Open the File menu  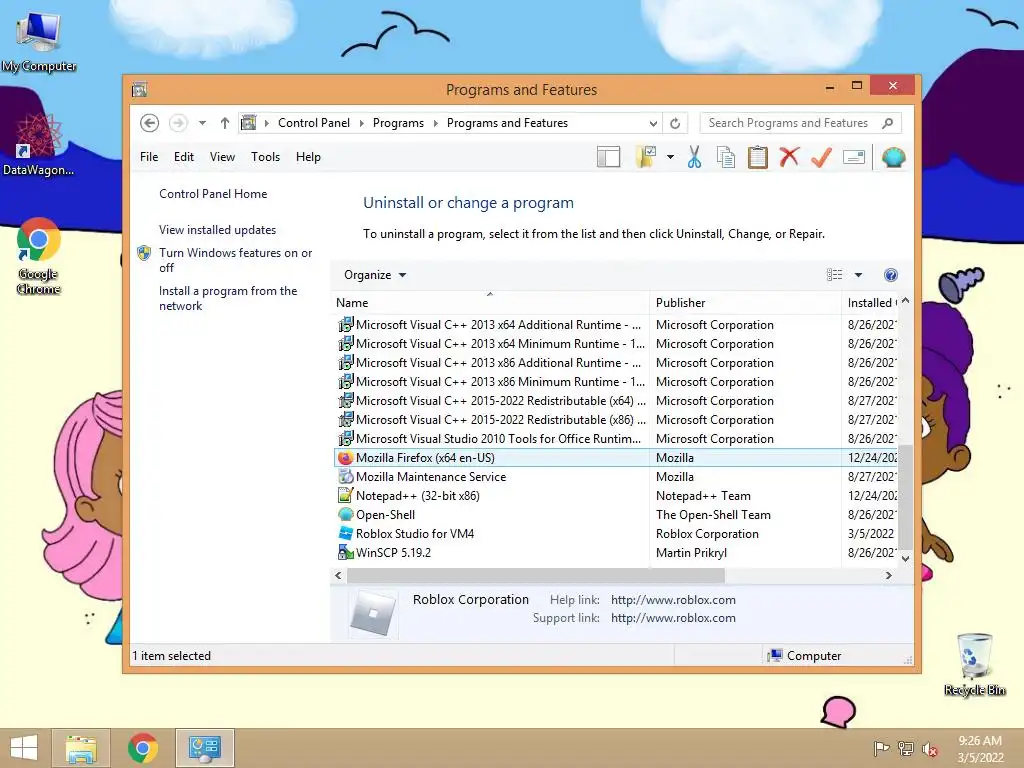click(x=149, y=157)
